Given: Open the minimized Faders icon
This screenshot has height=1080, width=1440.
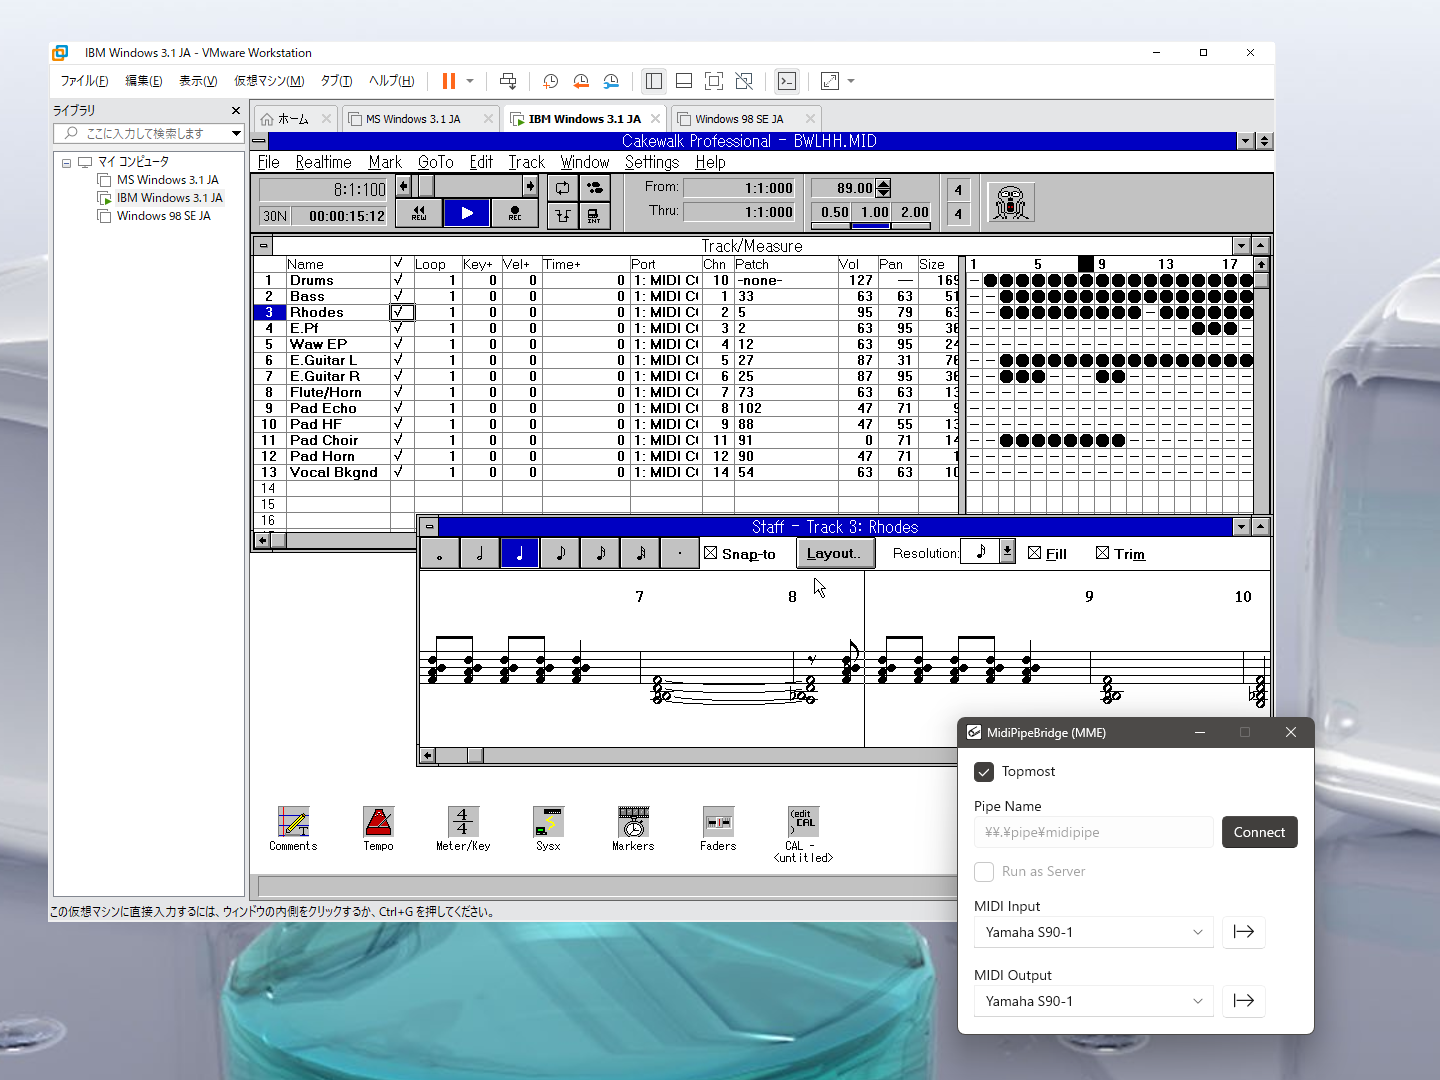Looking at the screenshot, I should click(x=718, y=829).
